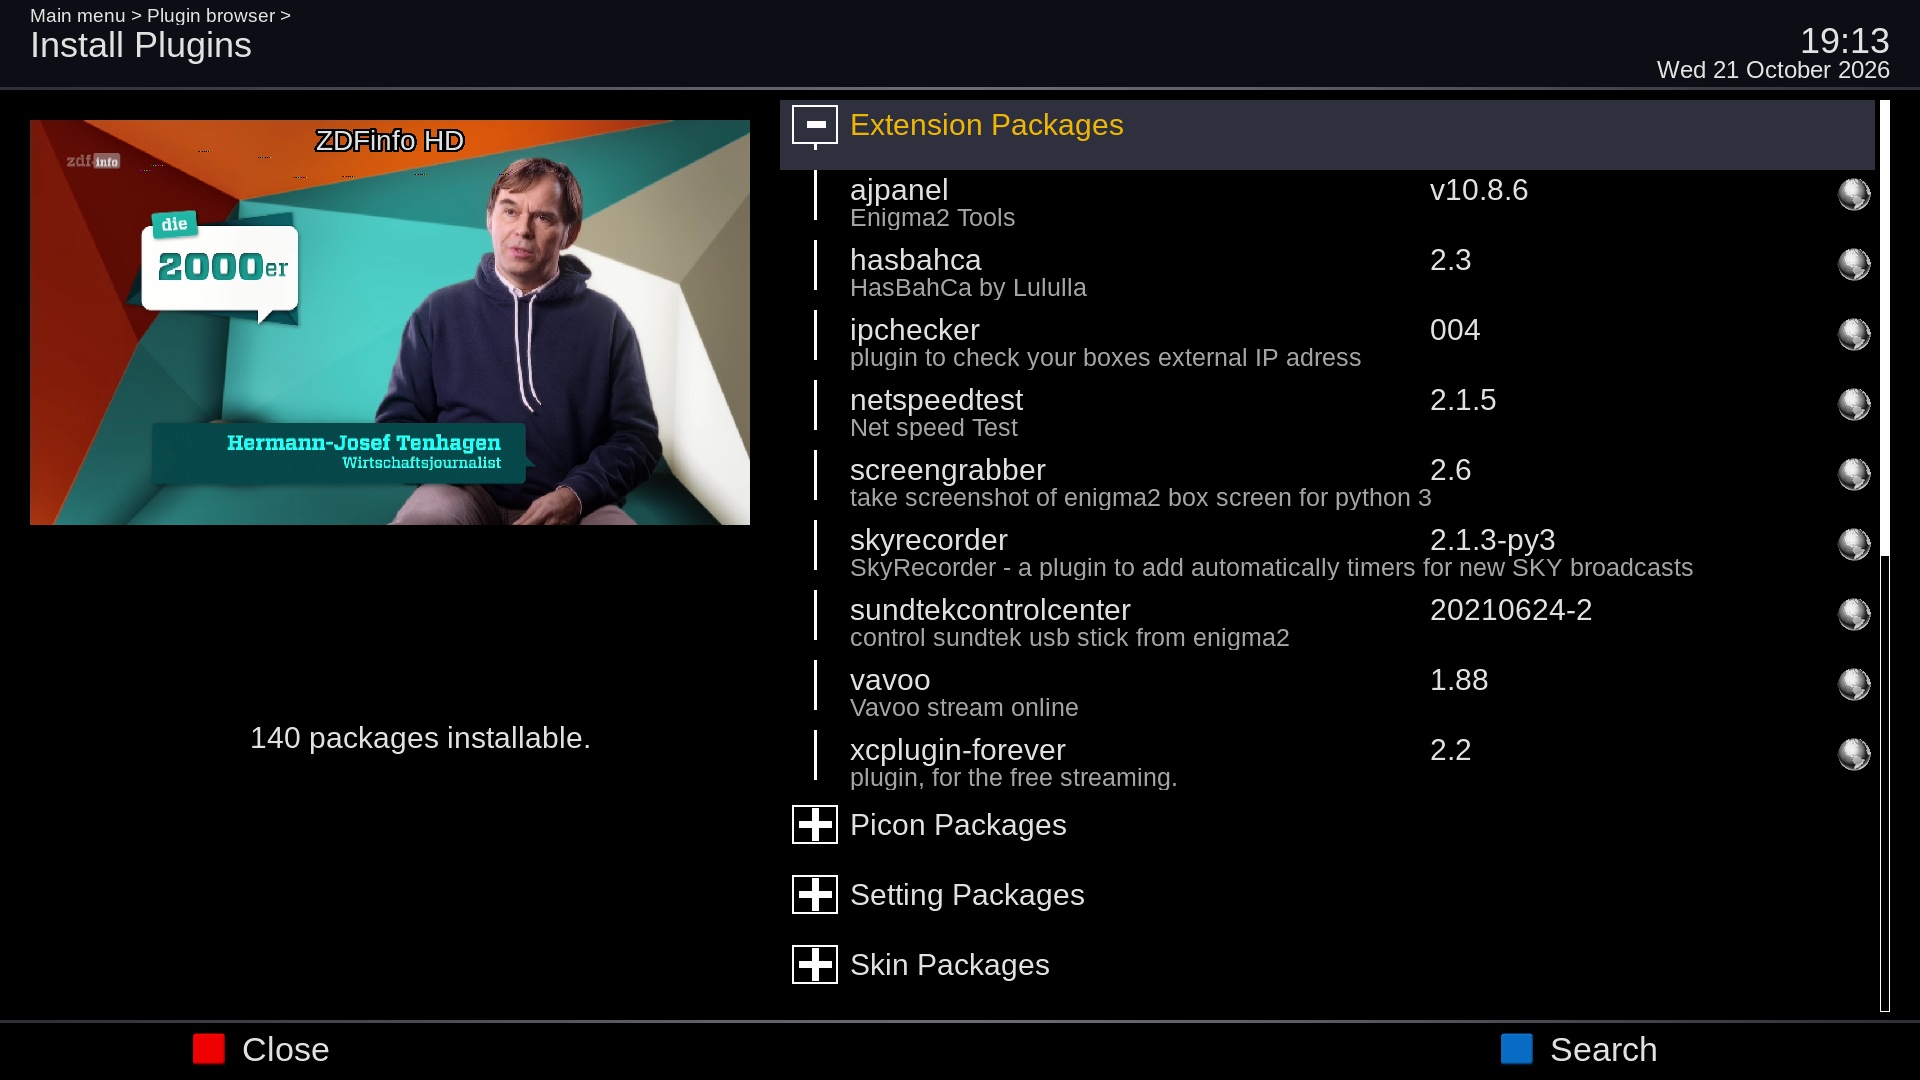Screen dimensions: 1920x1080
Task: Click the Close button label
Action: (286, 1050)
